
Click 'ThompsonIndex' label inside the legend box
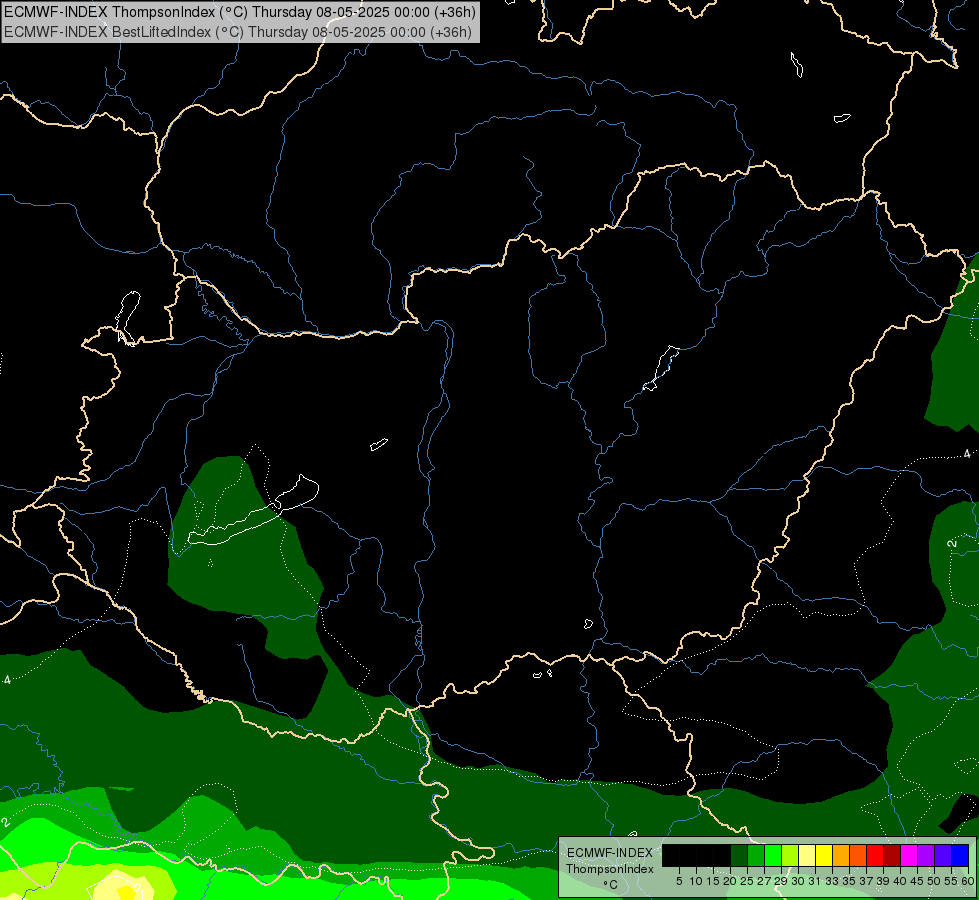pyautogui.click(x=610, y=869)
